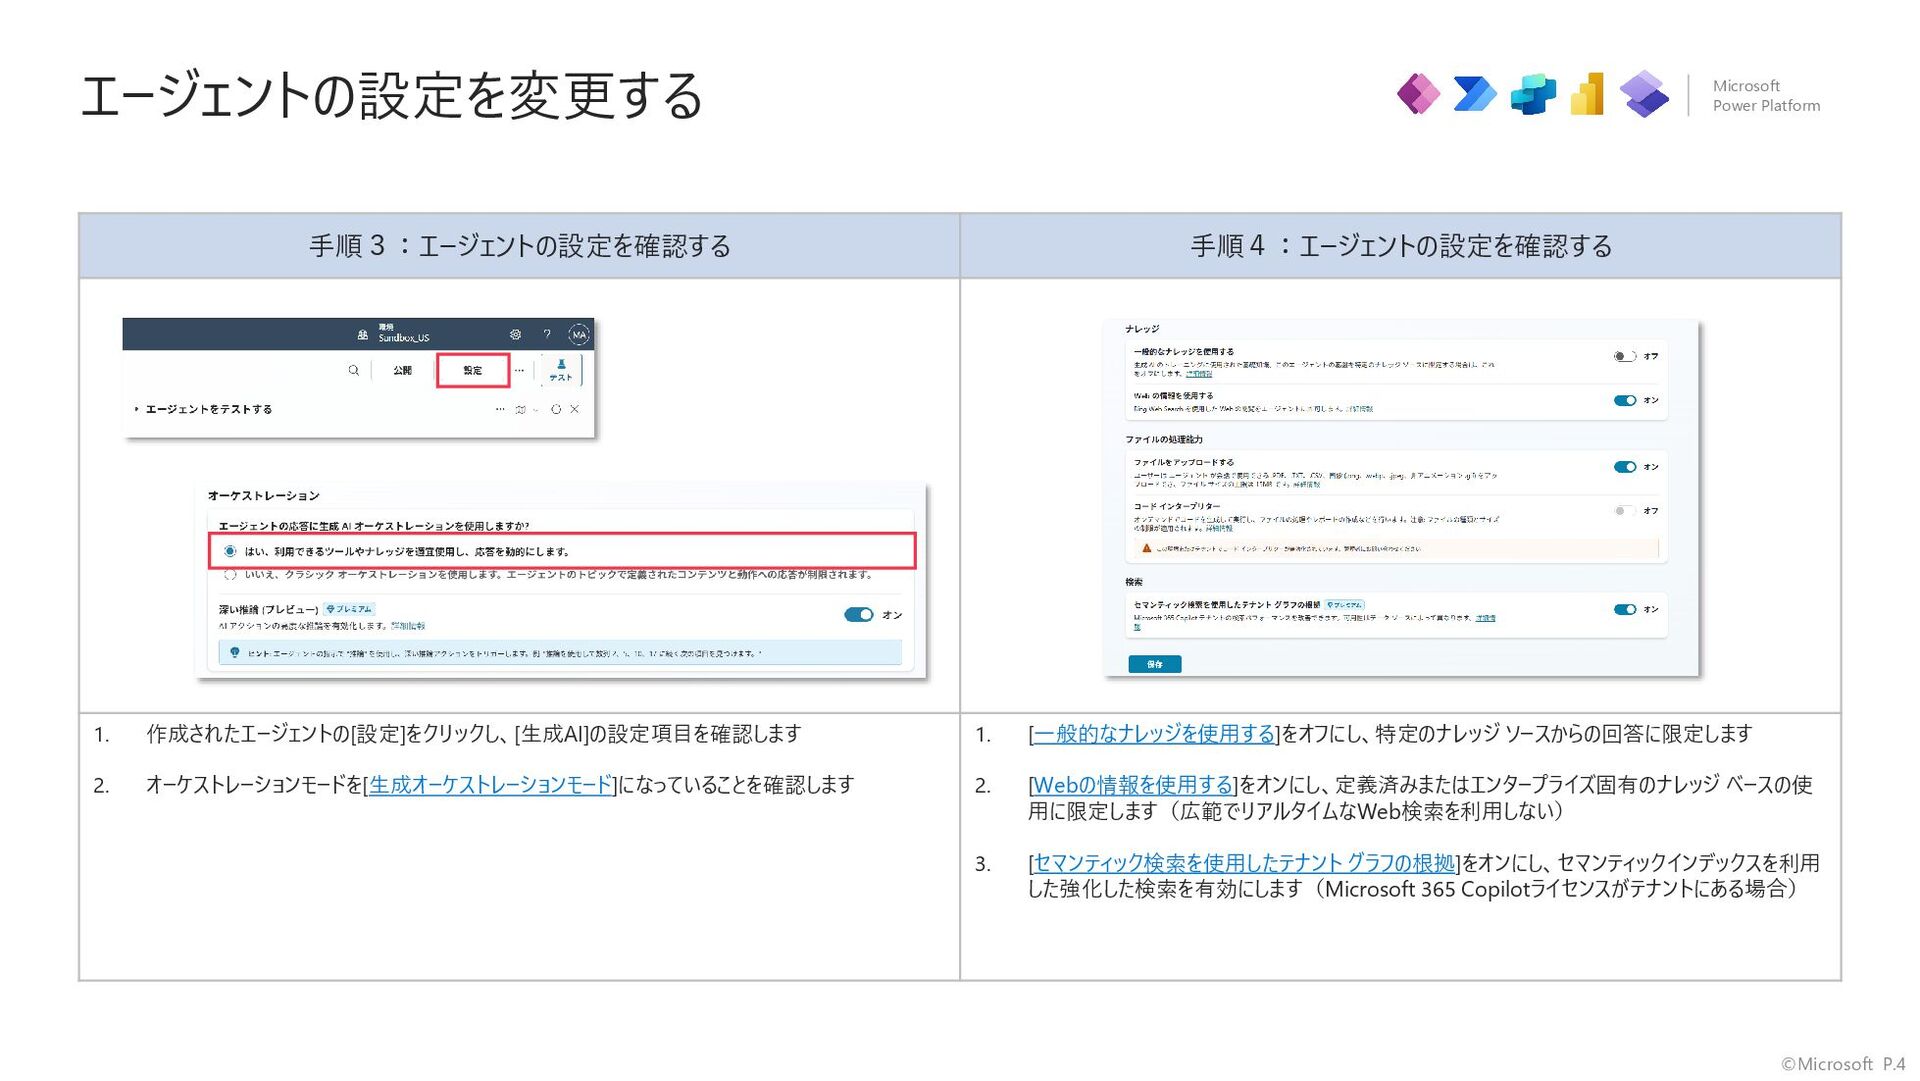Click the search magnifier icon
This screenshot has width=1920, height=1081.
[353, 370]
